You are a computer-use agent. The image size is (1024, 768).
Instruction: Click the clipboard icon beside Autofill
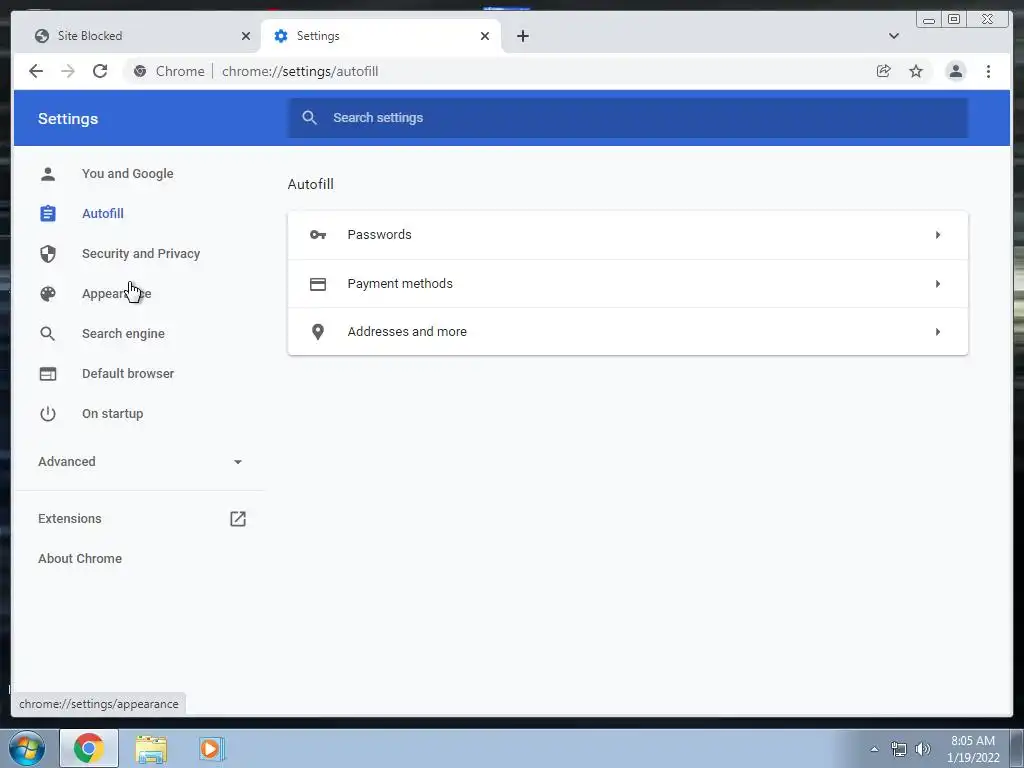click(48, 214)
